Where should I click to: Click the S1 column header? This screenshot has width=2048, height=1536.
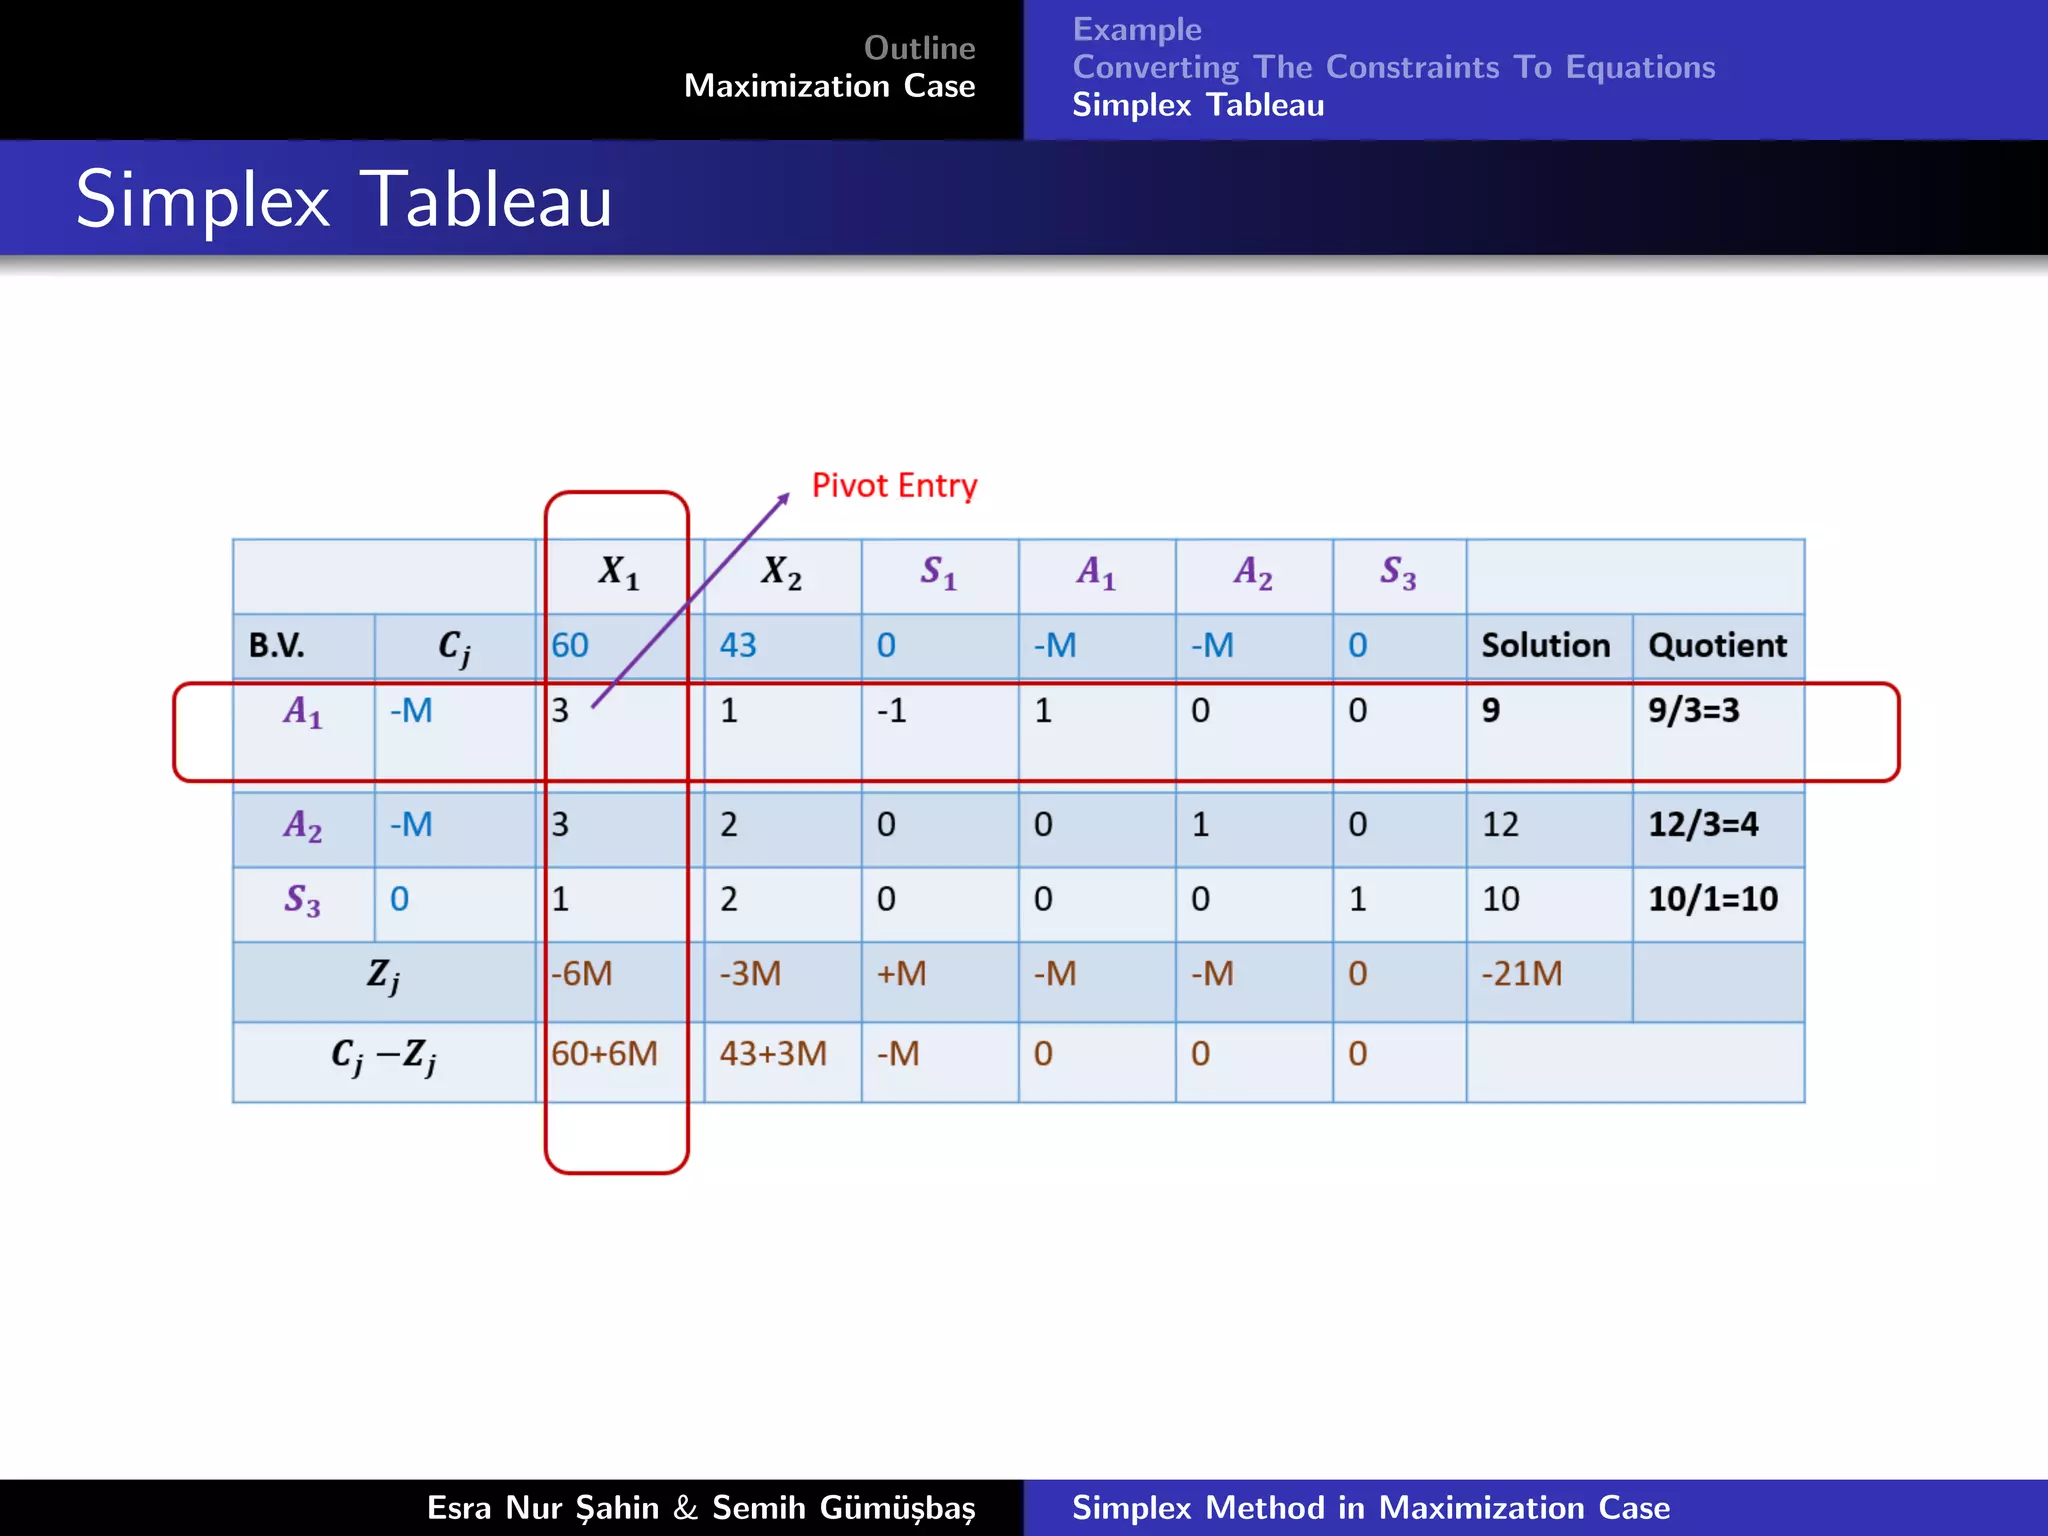pos(938,572)
